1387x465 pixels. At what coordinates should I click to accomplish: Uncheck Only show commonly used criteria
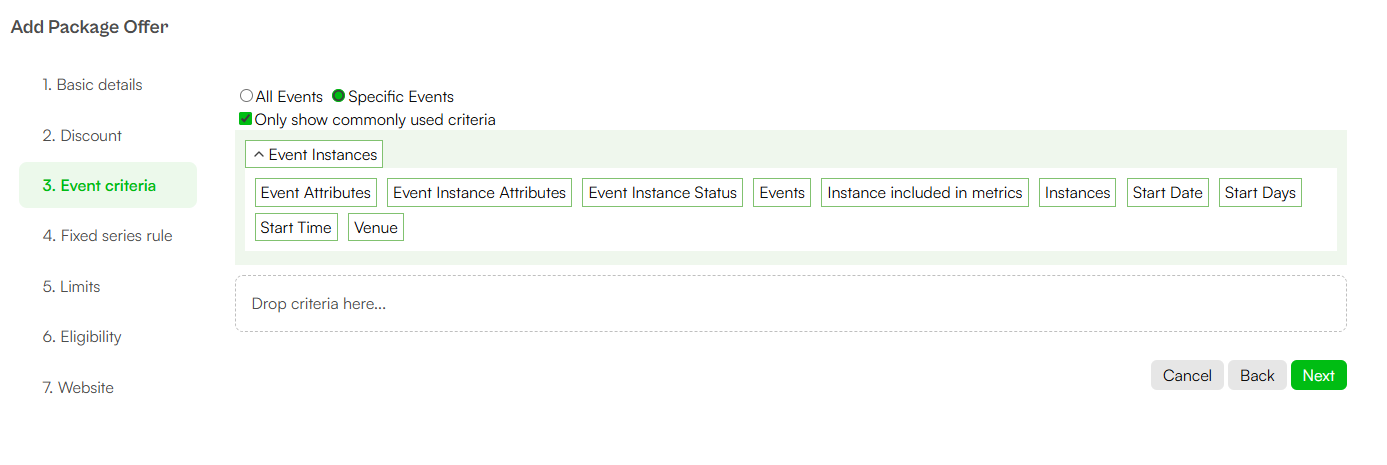coord(245,119)
